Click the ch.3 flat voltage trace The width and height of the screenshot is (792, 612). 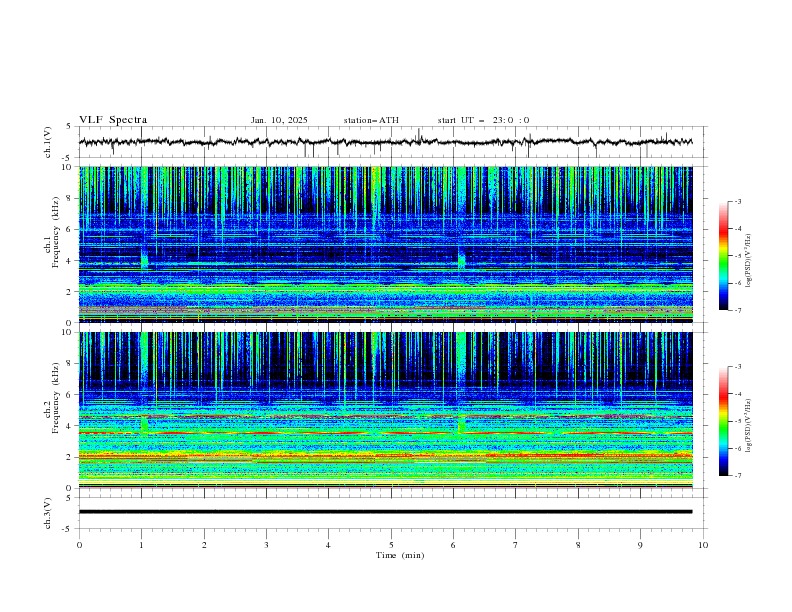coord(385,512)
